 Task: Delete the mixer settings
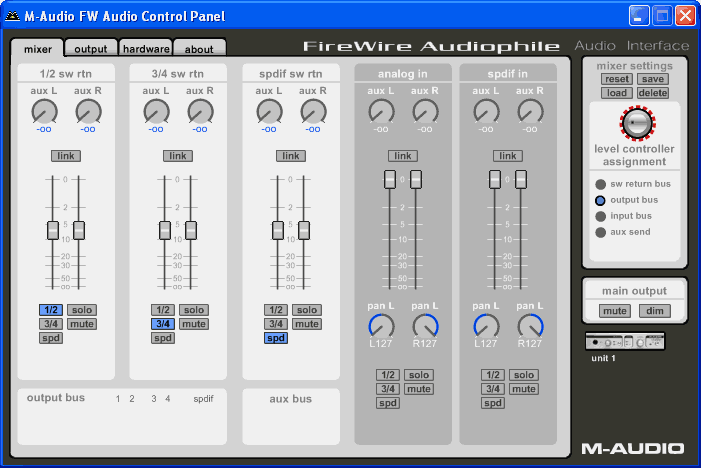[x=653, y=93]
